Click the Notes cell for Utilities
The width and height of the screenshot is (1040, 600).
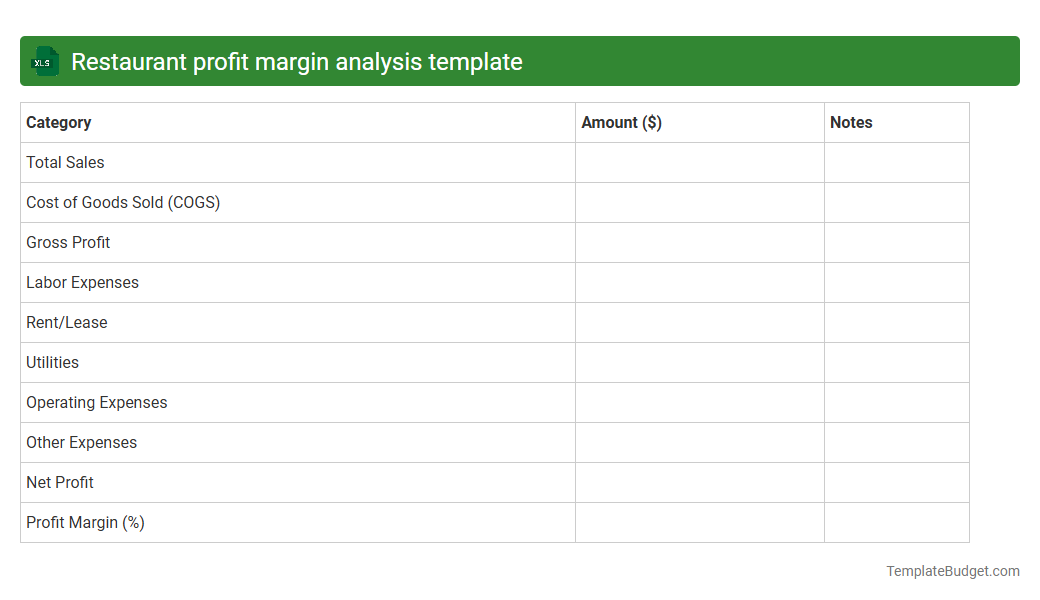click(896, 362)
